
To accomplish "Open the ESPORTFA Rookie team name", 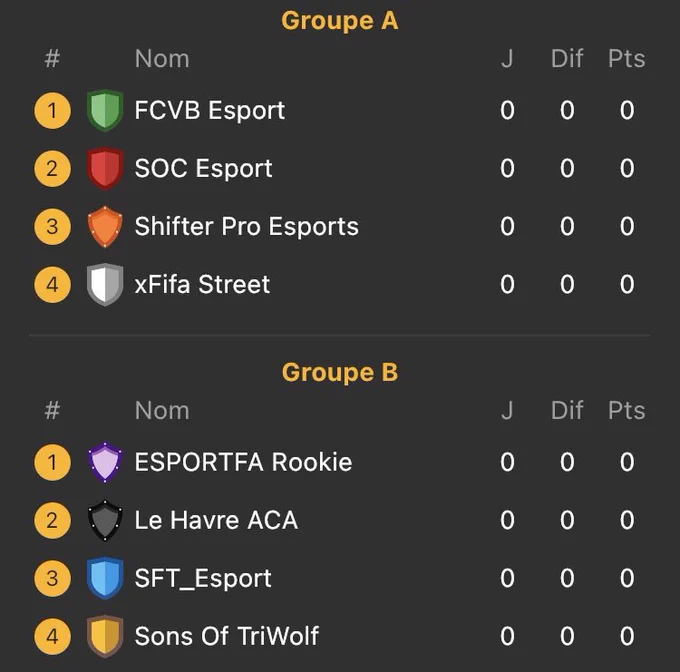I will coord(243,462).
